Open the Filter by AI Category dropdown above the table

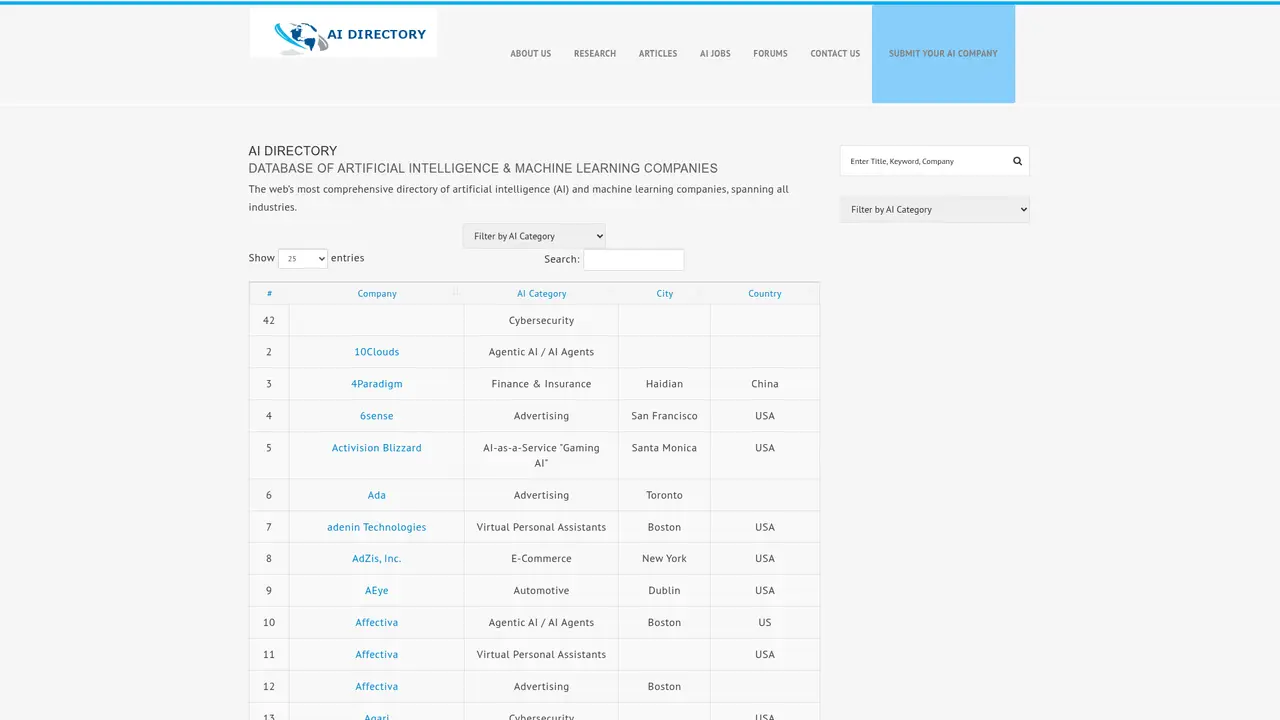click(x=534, y=236)
